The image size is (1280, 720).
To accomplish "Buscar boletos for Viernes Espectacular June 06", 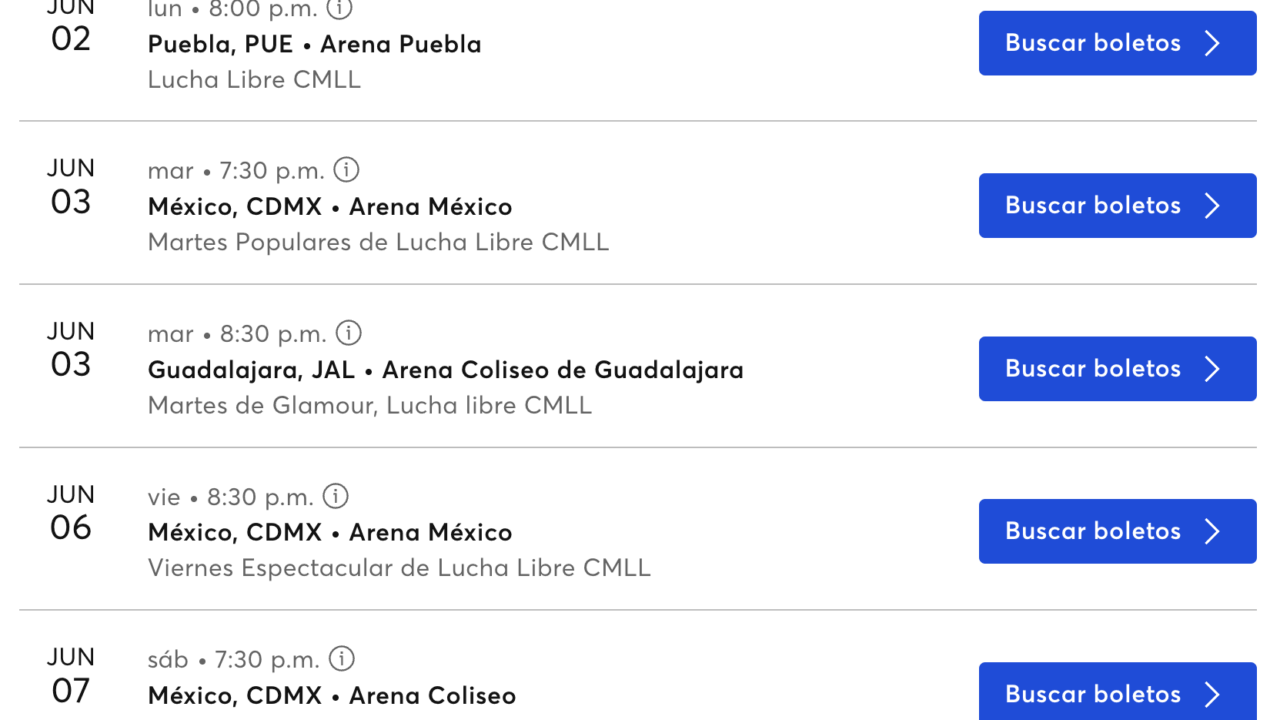I will coord(1118,531).
